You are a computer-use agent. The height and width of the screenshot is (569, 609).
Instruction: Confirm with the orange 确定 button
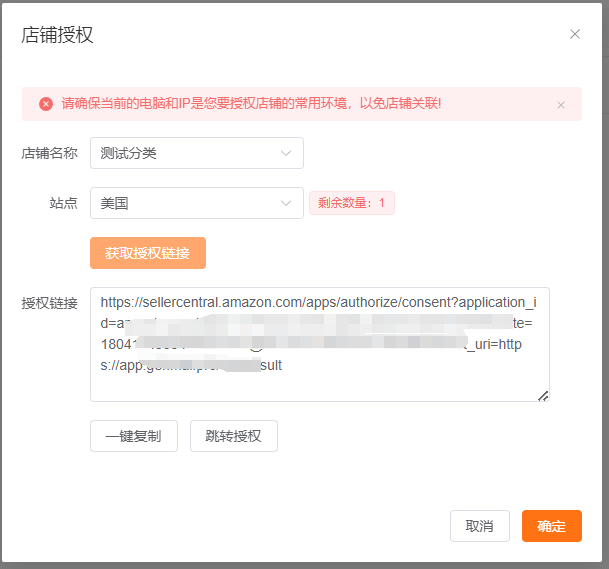click(x=551, y=526)
